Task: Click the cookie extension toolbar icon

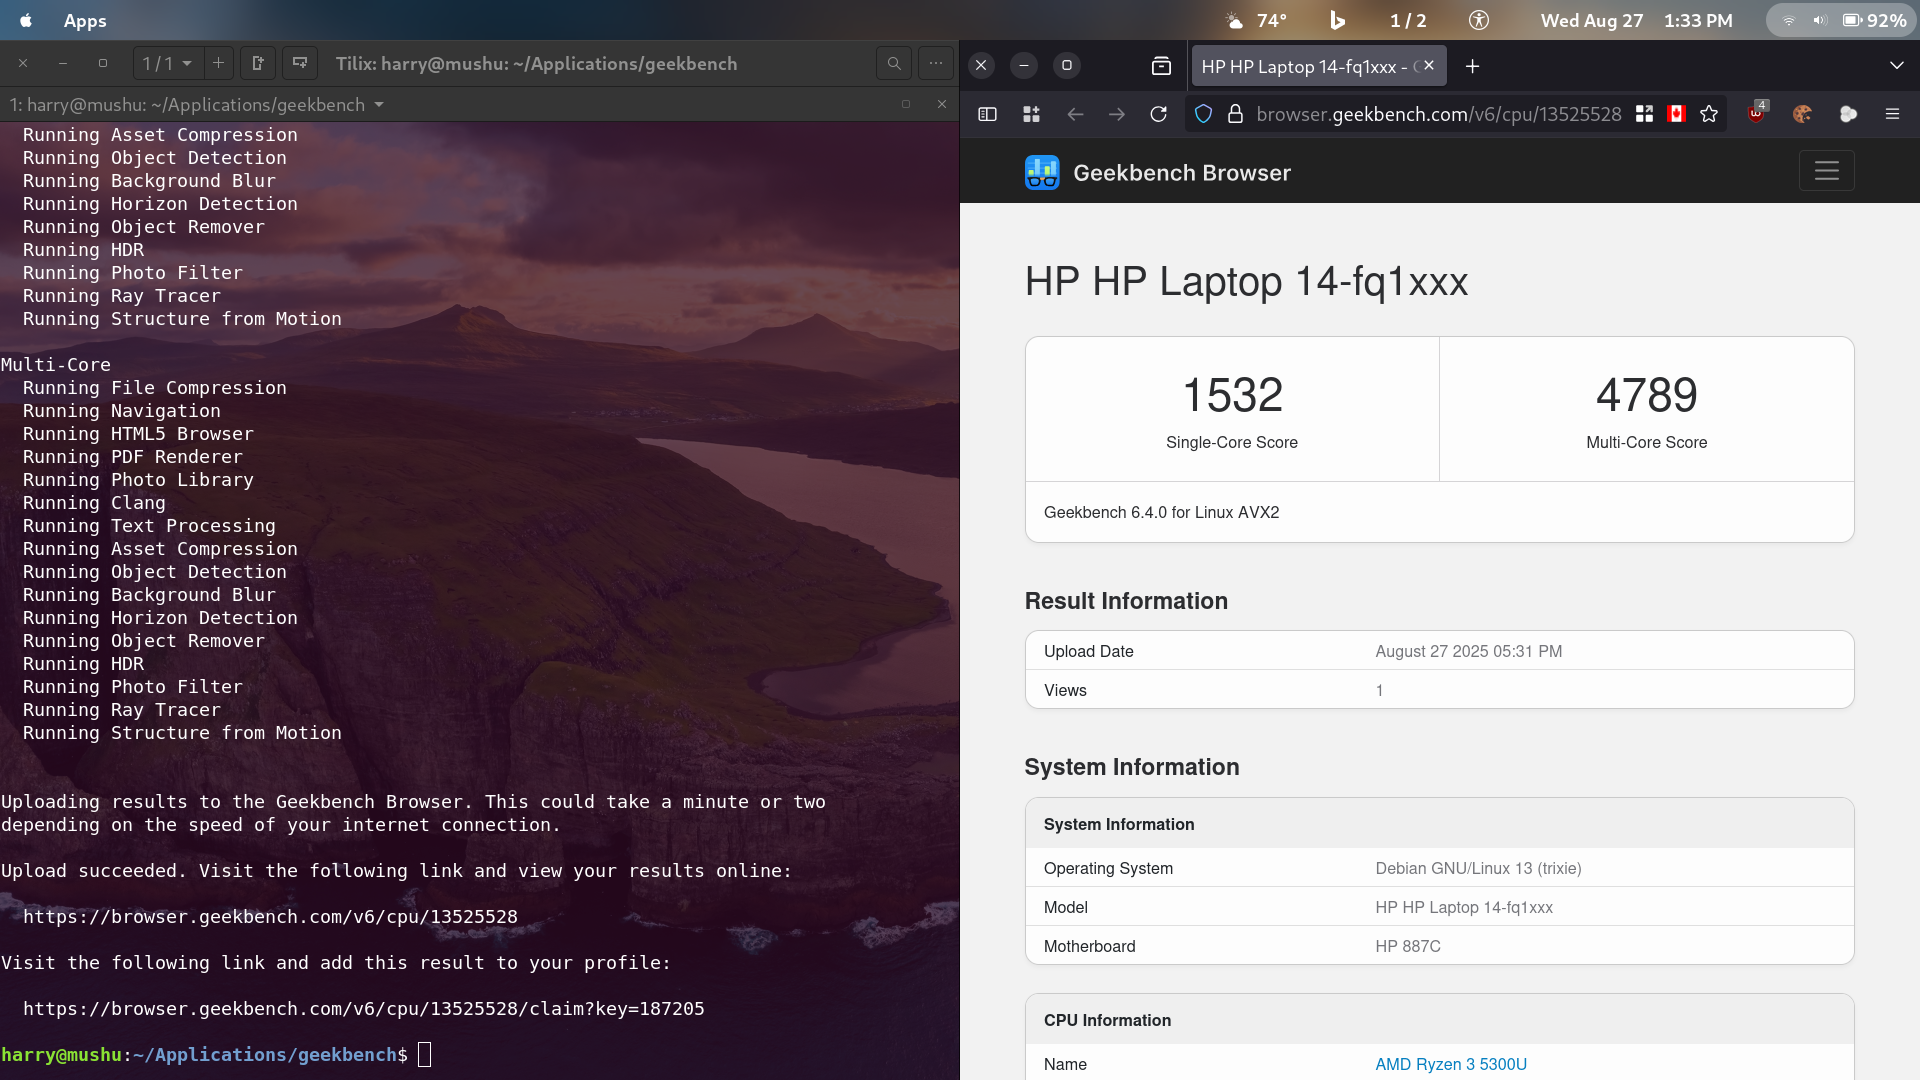Action: pyautogui.click(x=1802, y=114)
